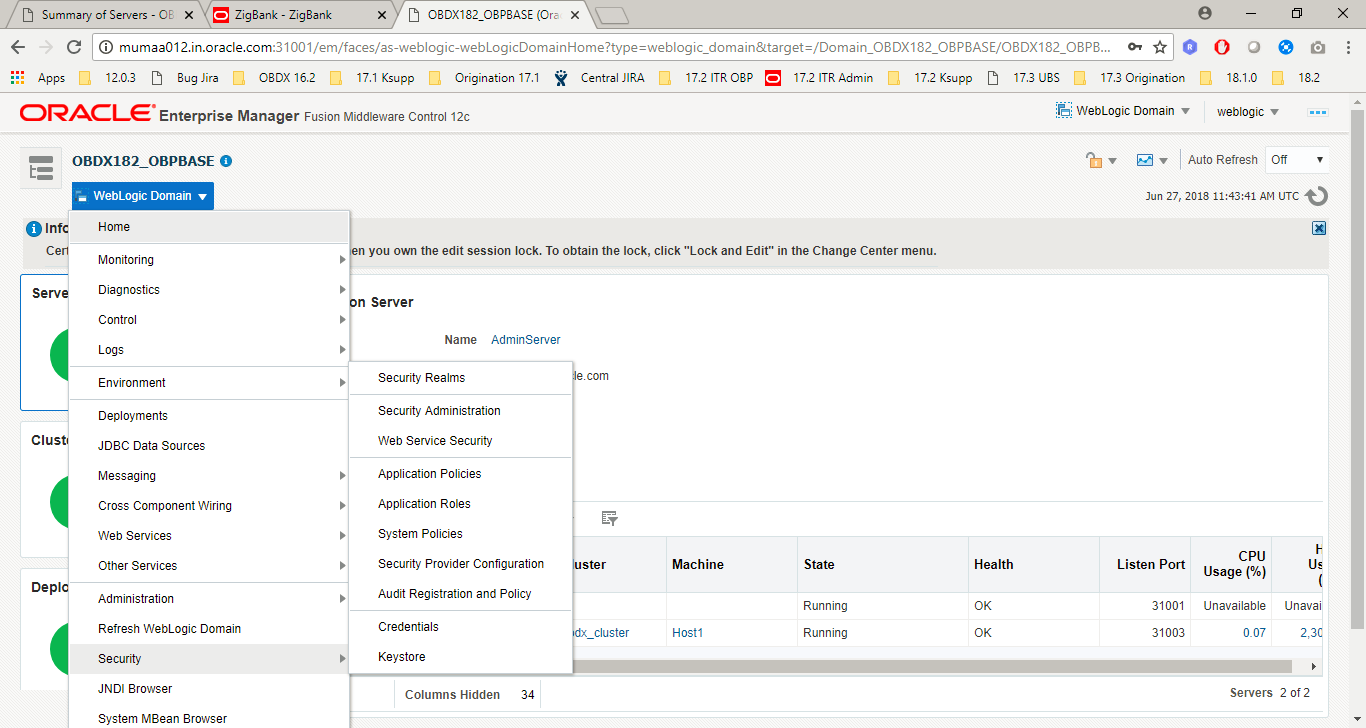
Task: Open the top-right WebLogic Domain target menu
Action: tap(1123, 111)
